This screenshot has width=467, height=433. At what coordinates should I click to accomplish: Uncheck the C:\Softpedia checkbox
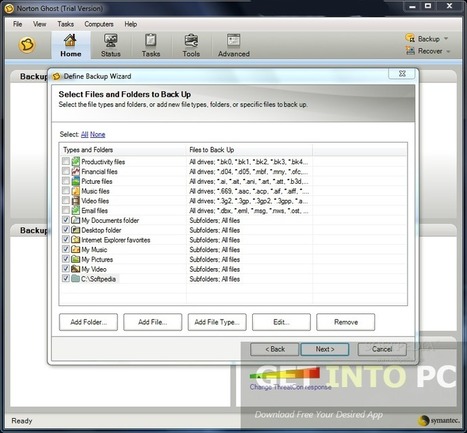point(66,278)
